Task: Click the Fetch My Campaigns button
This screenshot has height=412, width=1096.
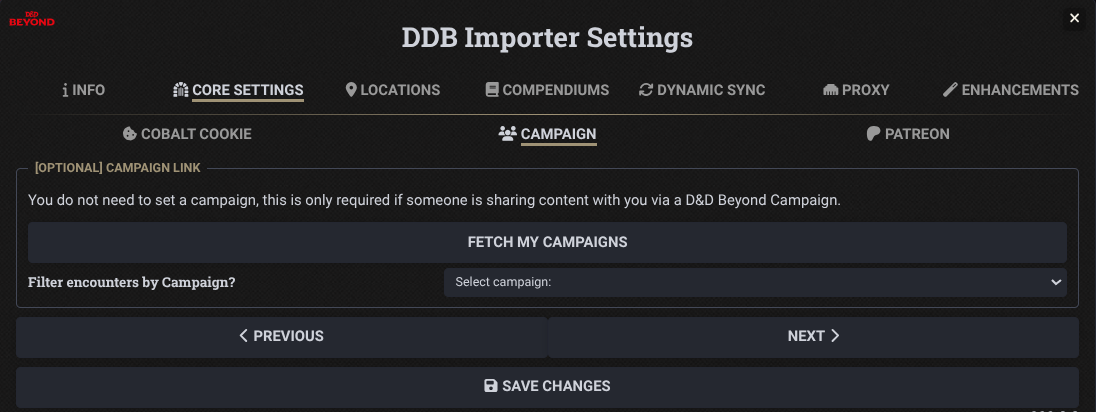Action: pyautogui.click(x=547, y=242)
